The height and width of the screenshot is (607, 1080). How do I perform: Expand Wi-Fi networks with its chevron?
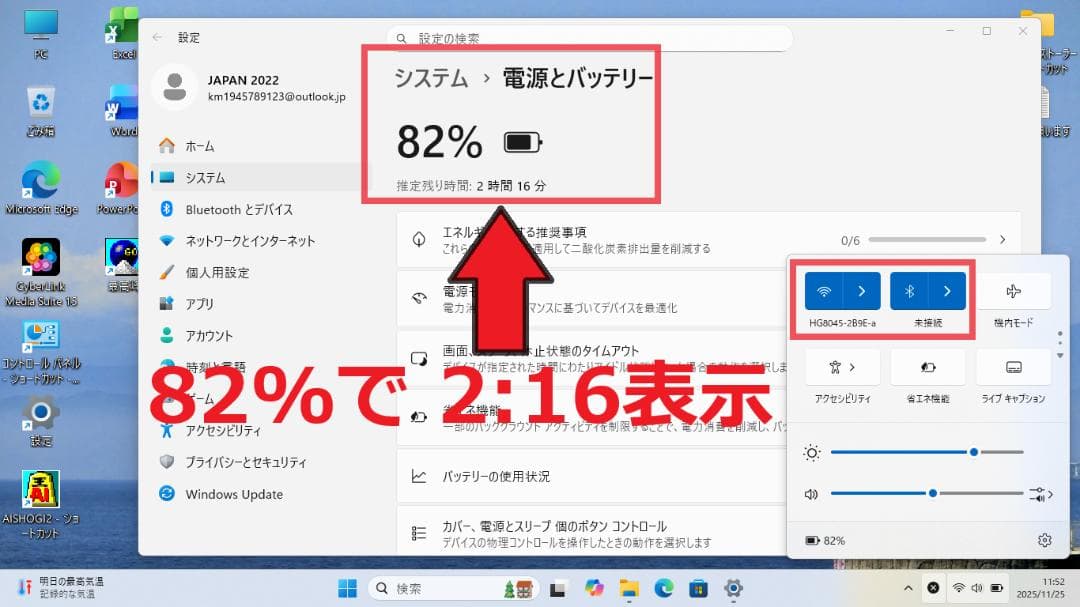(861, 291)
